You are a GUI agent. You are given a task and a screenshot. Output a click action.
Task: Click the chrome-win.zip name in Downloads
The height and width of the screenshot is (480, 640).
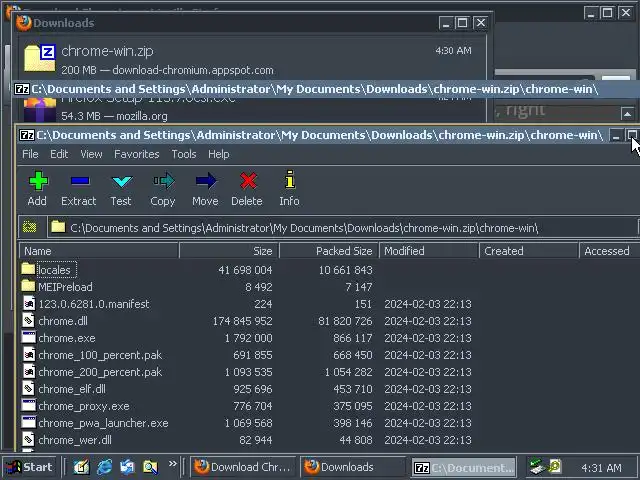click(107, 51)
